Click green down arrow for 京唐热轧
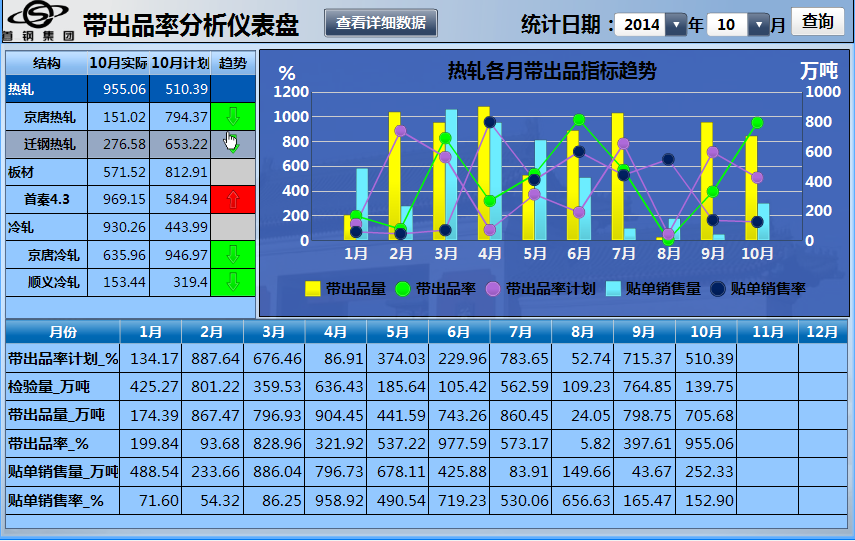The width and height of the screenshot is (855, 541). pyautogui.click(x=233, y=117)
